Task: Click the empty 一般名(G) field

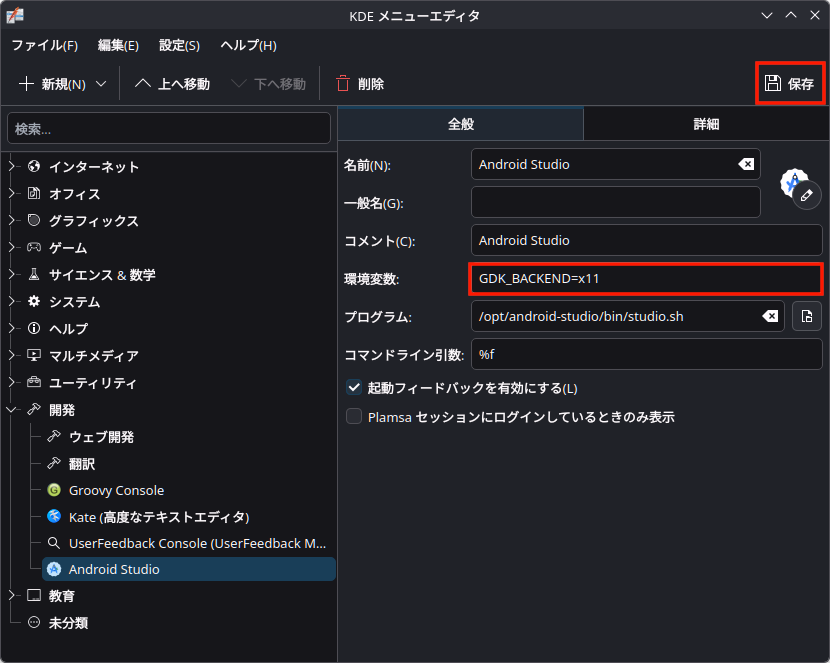Action: (616, 202)
